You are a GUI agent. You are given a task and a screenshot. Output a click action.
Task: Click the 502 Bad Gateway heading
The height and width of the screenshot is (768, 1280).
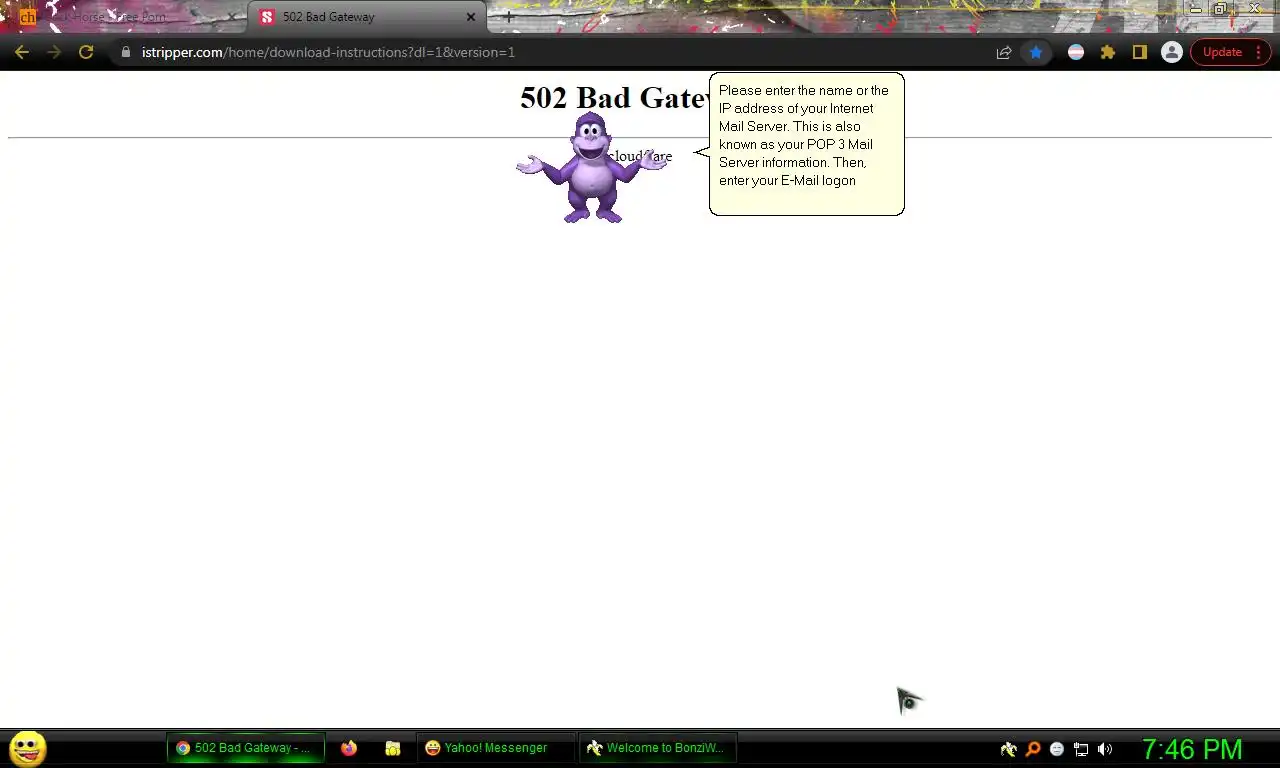coord(615,97)
